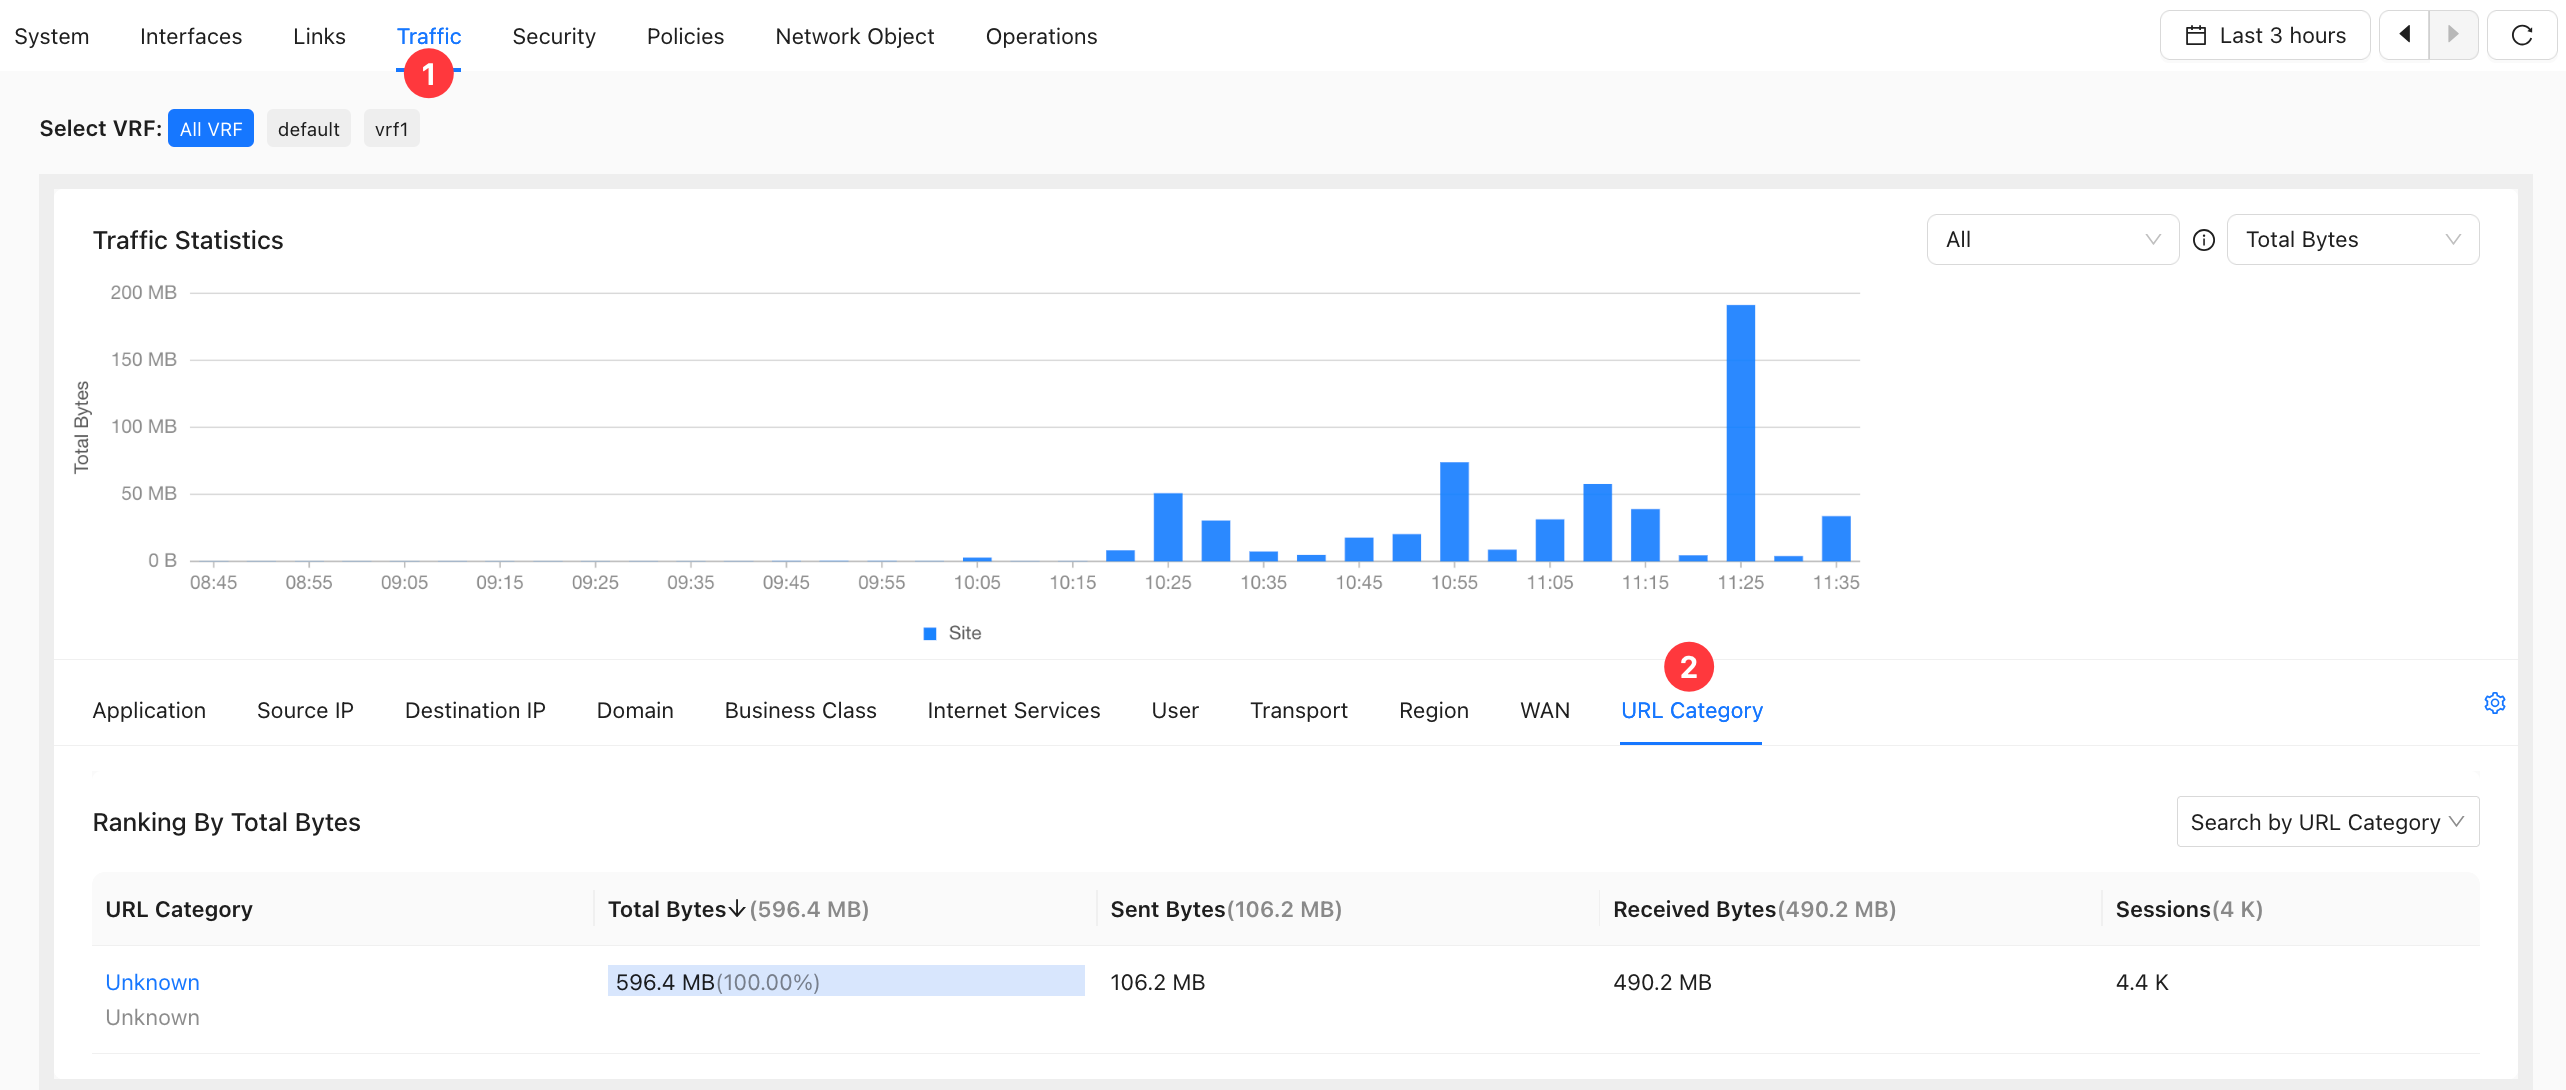Switch to the User tab

pos(1175,710)
